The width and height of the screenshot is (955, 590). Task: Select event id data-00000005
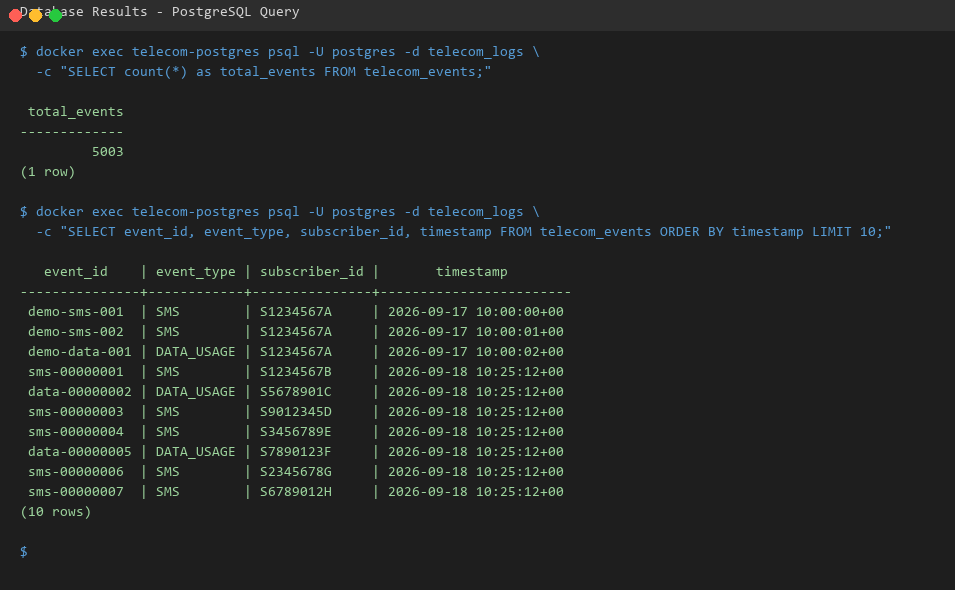79,452
